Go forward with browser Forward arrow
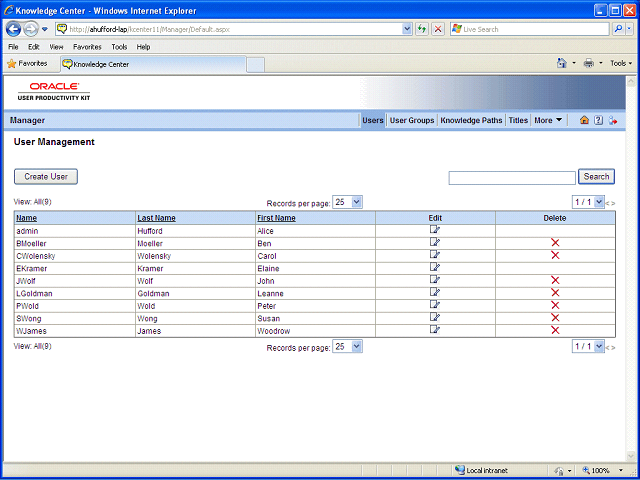 31,29
